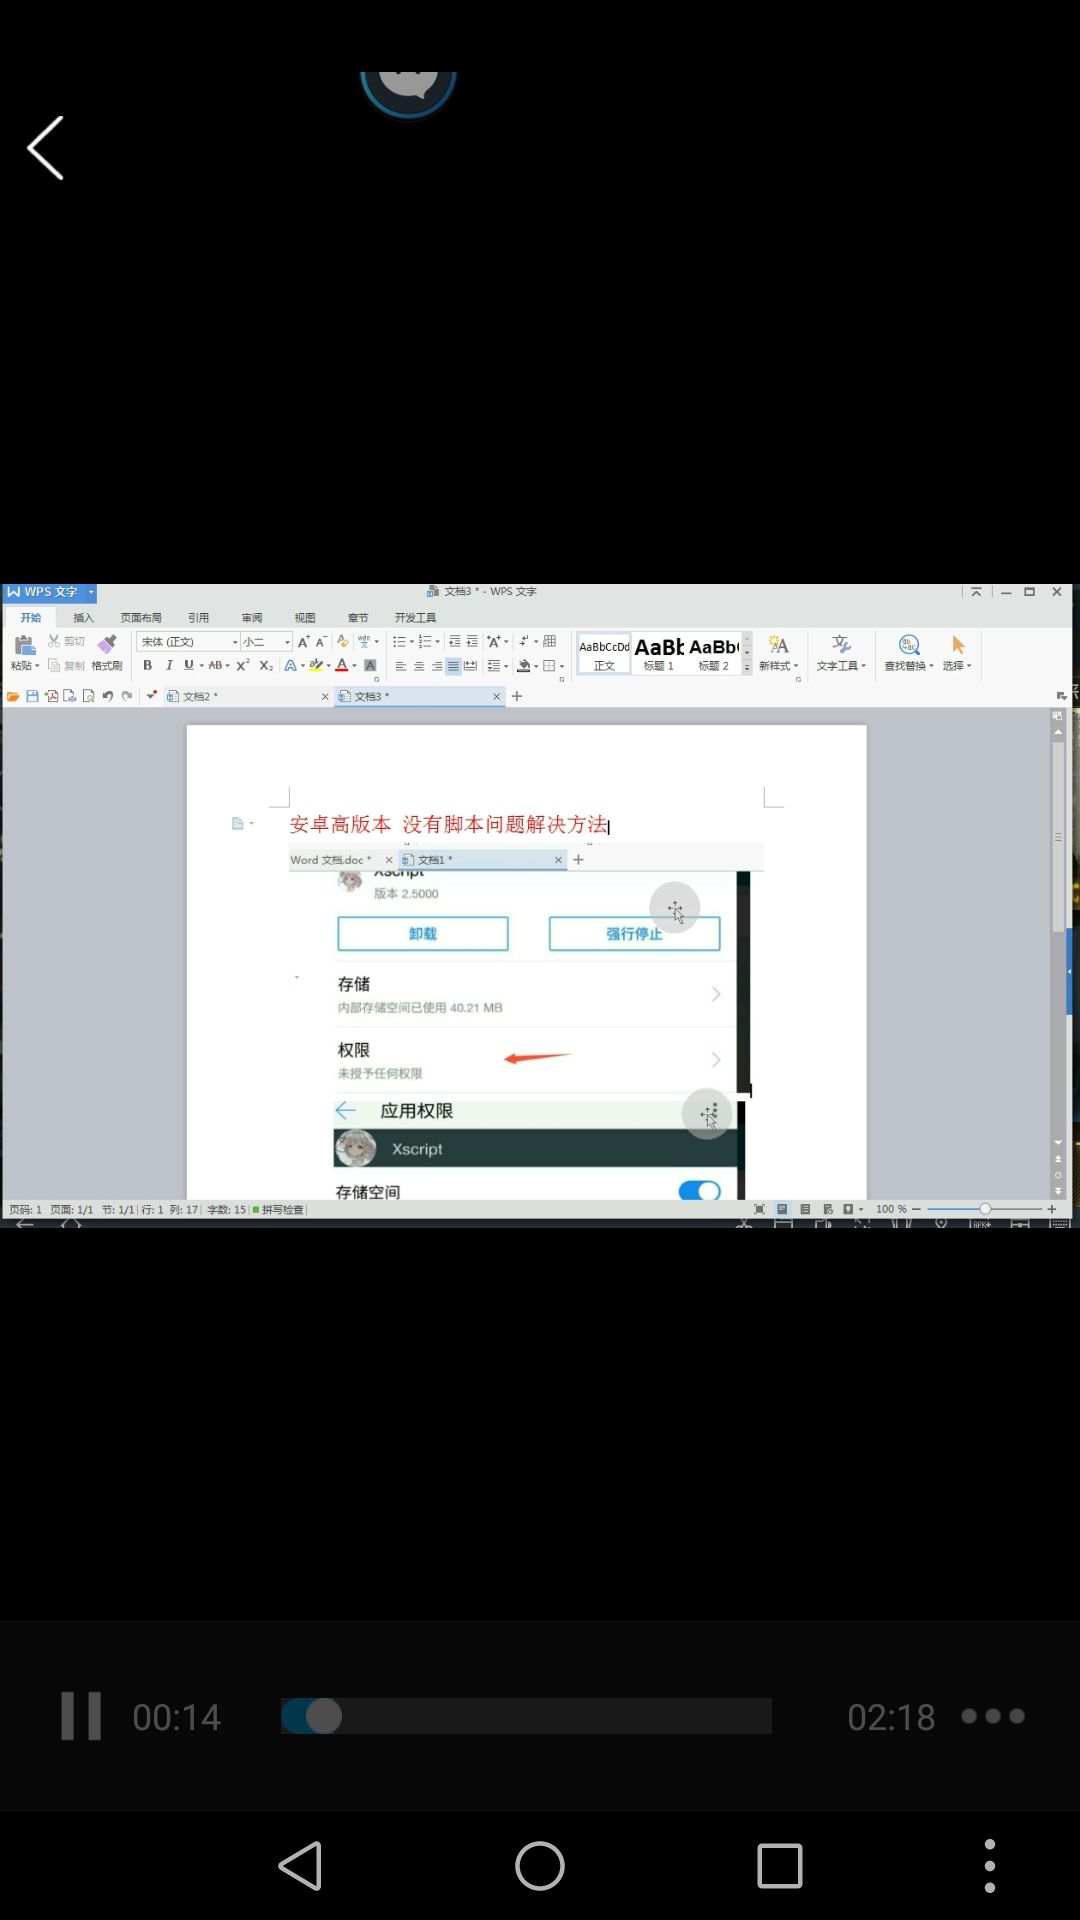Click the 格式刷 format painter icon

[x=107, y=653]
